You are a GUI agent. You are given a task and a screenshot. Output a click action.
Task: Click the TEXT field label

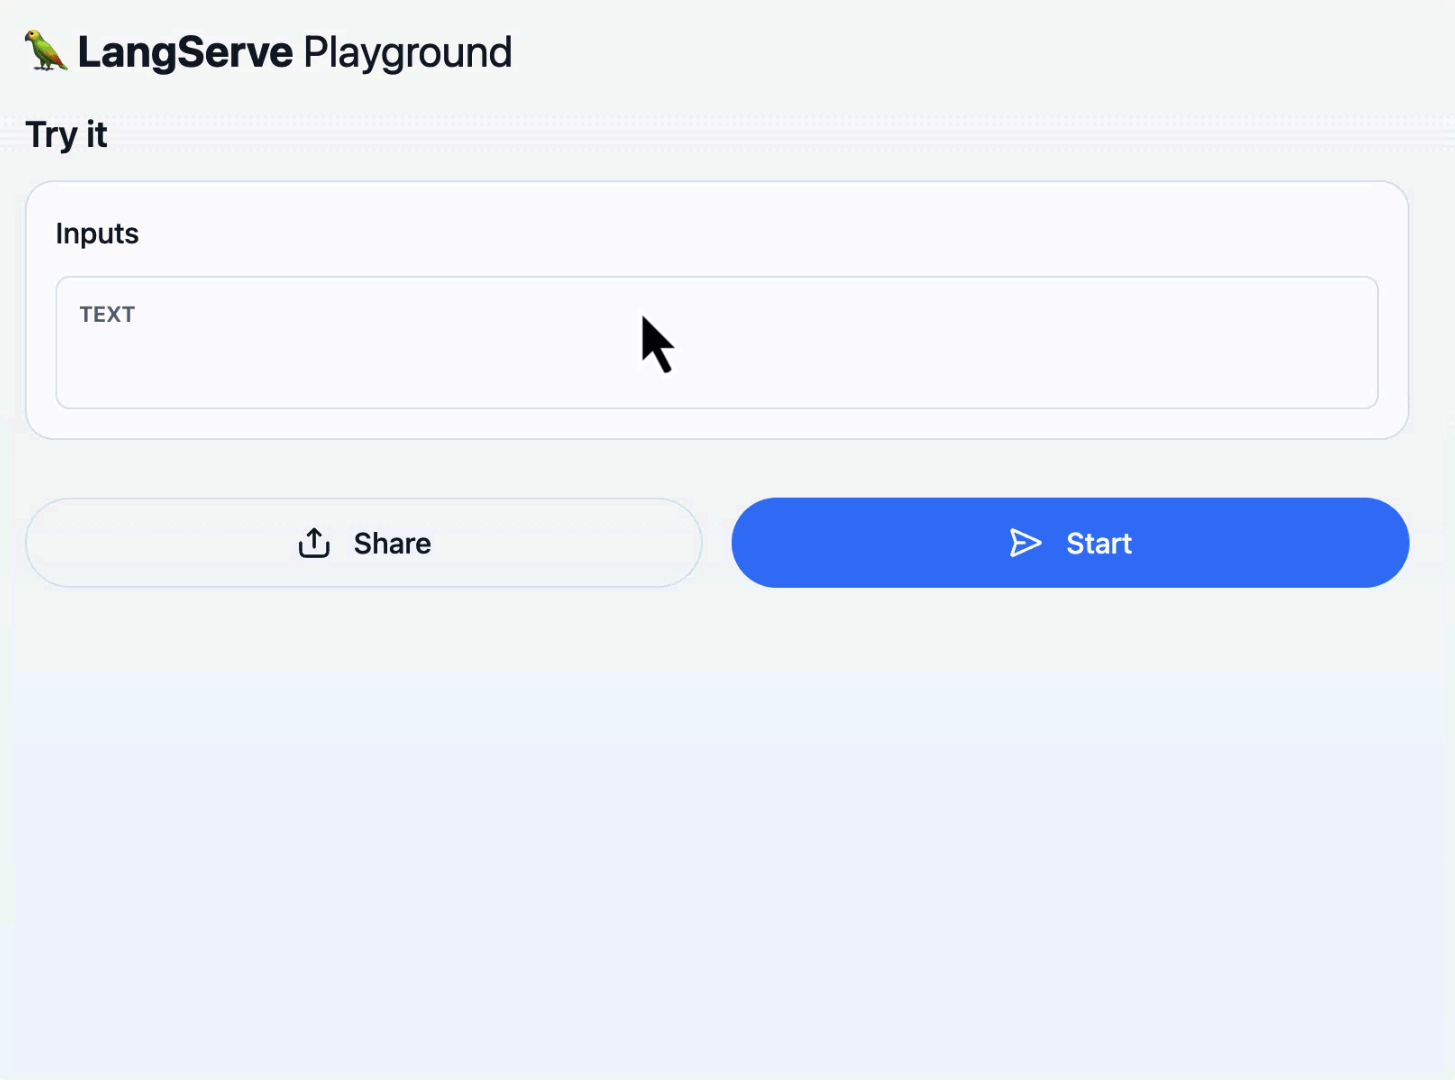107,314
